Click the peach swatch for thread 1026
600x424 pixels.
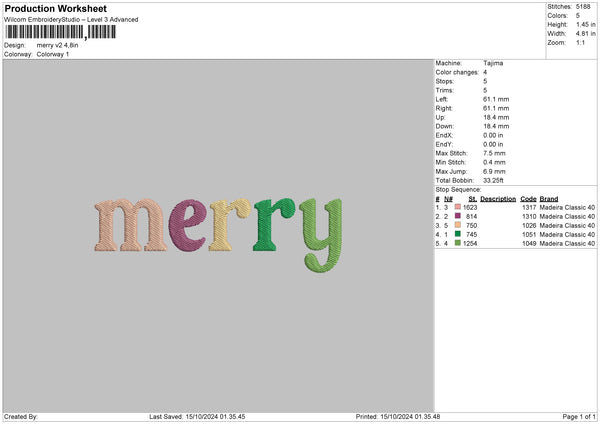[x=458, y=225]
